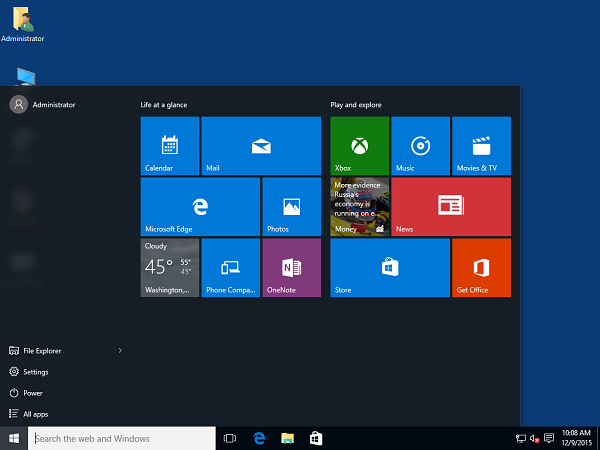The height and width of the screenshot is (450, 600).
Task: Click the Life at a glance group header
Action: [164, 105]
